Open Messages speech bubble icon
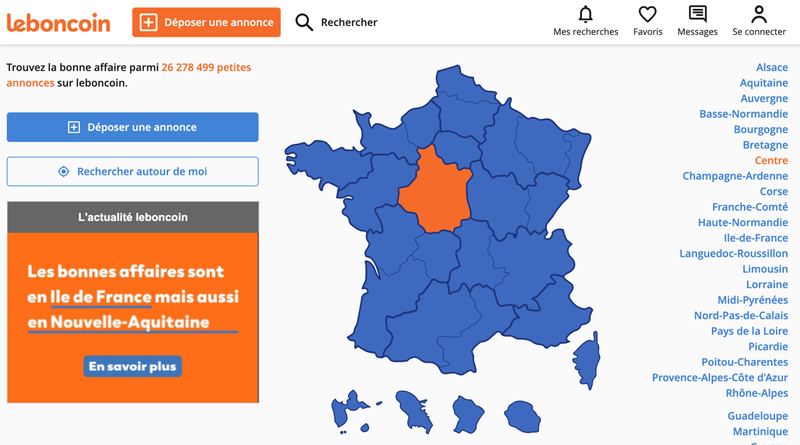This screenshot has height=445, width=800. (x=697, y=14)
